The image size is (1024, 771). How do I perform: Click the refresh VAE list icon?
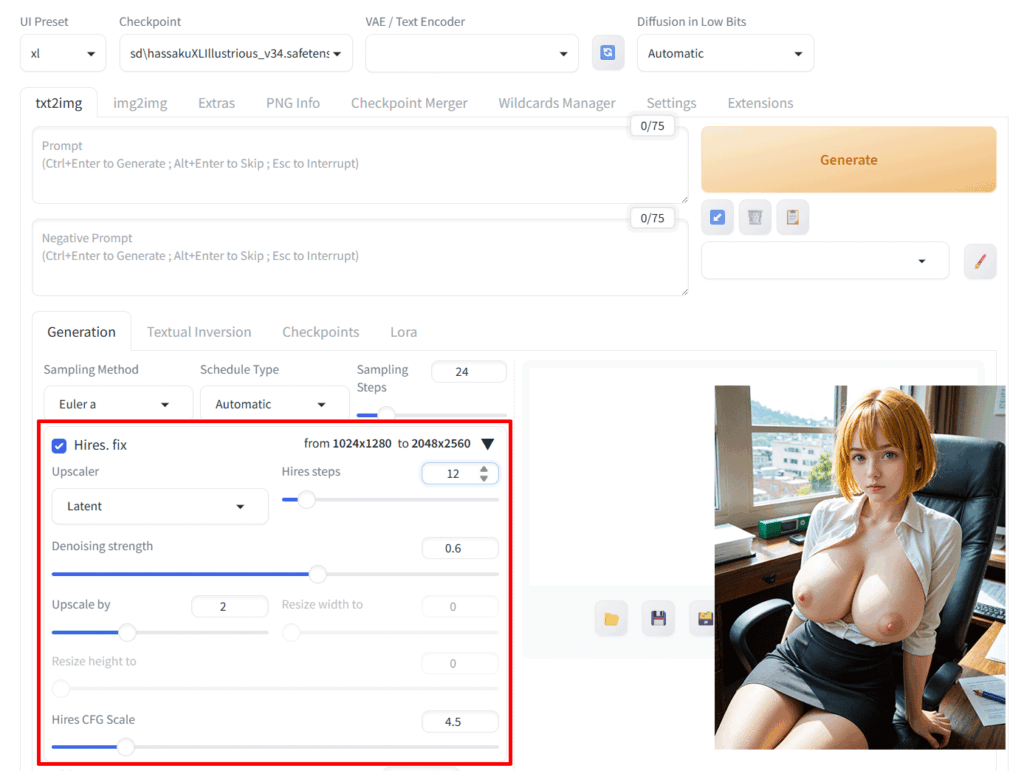[x=608, y=53]
